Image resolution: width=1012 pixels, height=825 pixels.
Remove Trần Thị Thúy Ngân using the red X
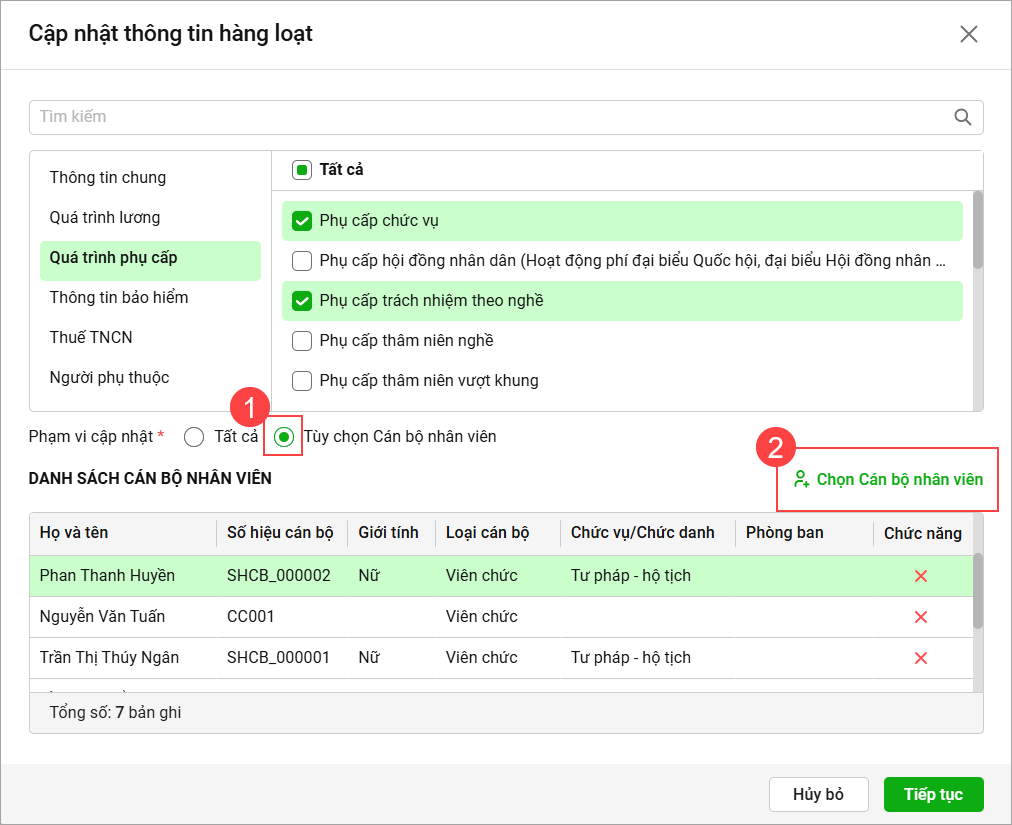click(x=921, y=658)
